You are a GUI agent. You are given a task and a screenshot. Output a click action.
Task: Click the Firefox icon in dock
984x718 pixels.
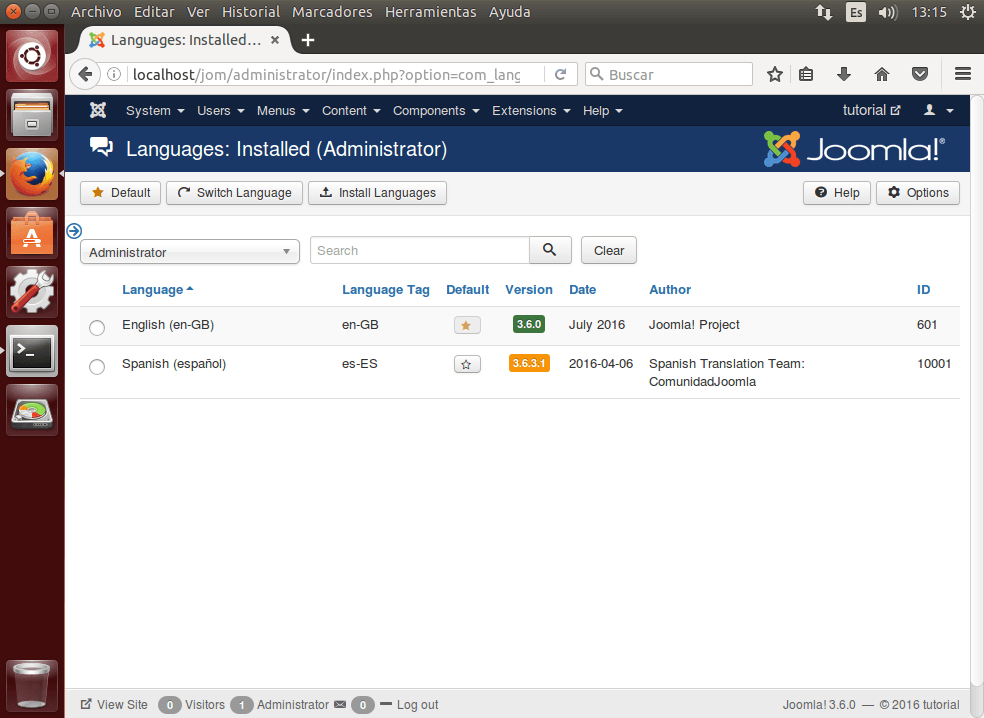tap(32, 174)
